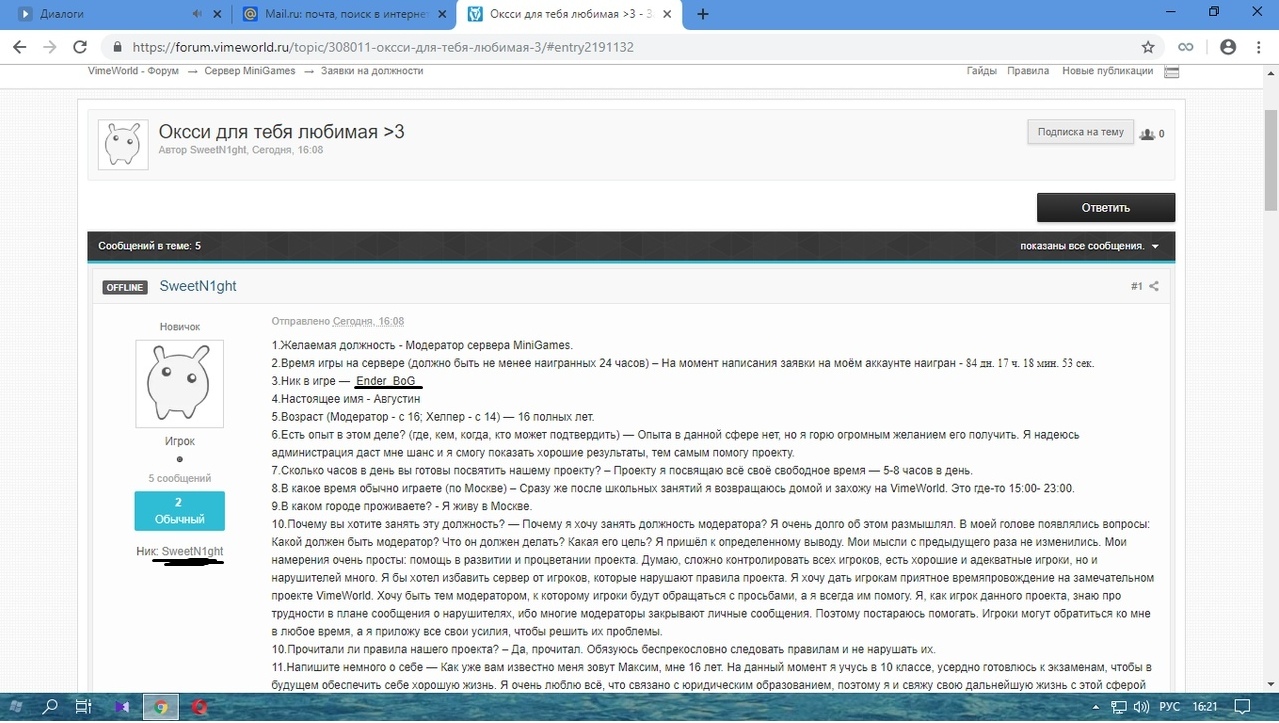Image resolution: width=1279 pixels, height=723 pixels.
Task: Open Windows taskbar search
Action: [50, 707]
